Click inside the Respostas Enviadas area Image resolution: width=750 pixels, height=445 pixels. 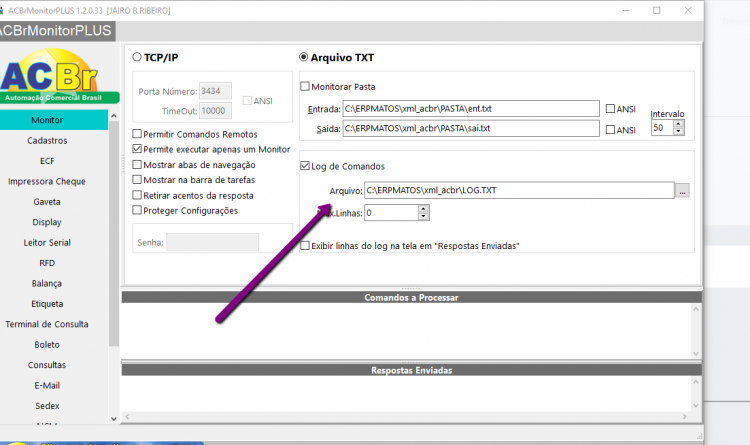pos(406,394)
